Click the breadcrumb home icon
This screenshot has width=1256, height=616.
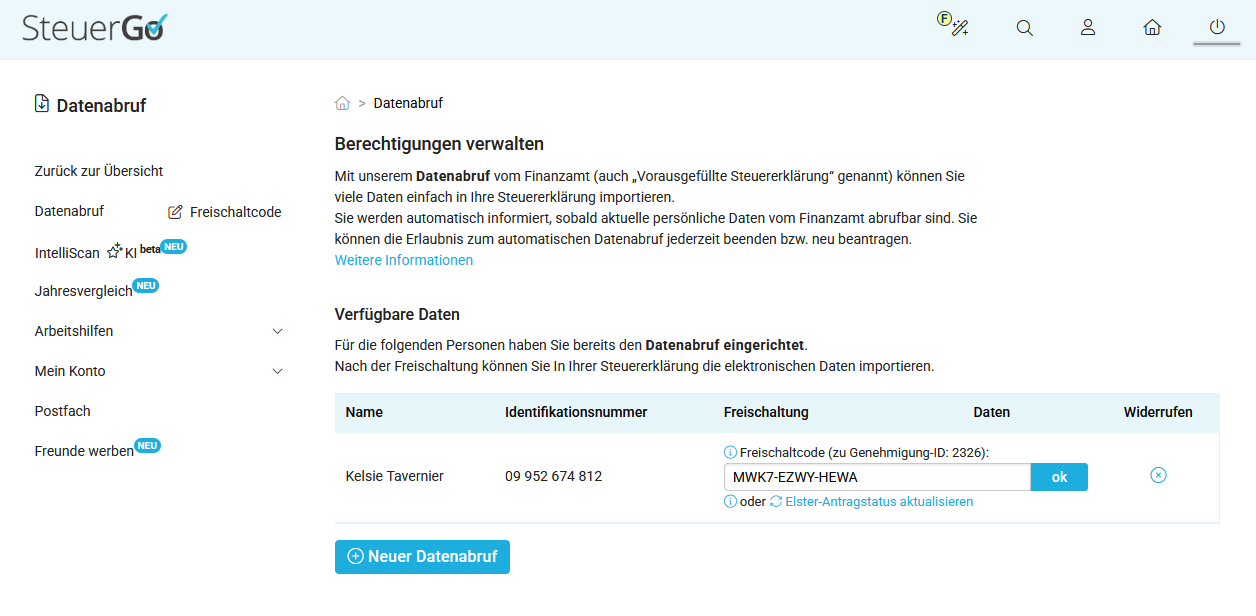pyautogui.click(x=342, y=103)
